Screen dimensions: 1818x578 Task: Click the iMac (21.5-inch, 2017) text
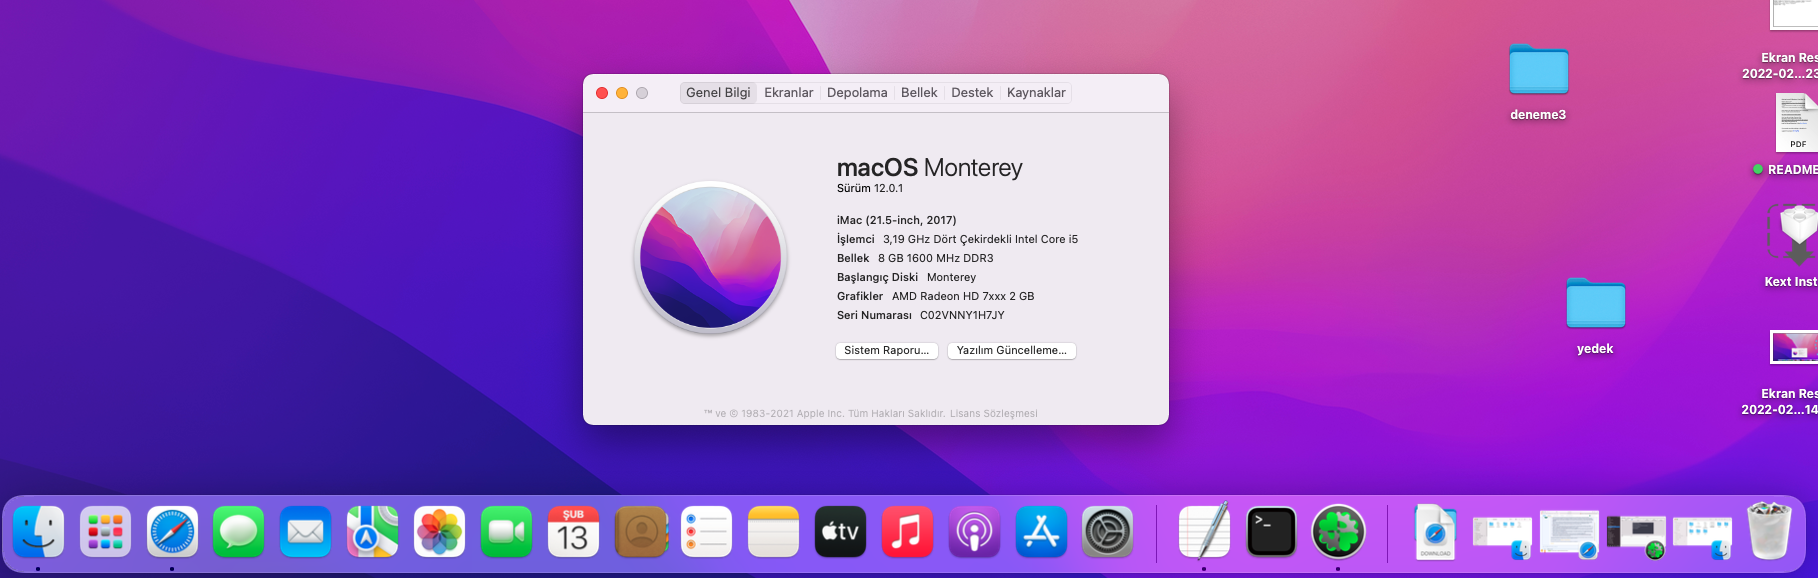[x=897, y=220]
